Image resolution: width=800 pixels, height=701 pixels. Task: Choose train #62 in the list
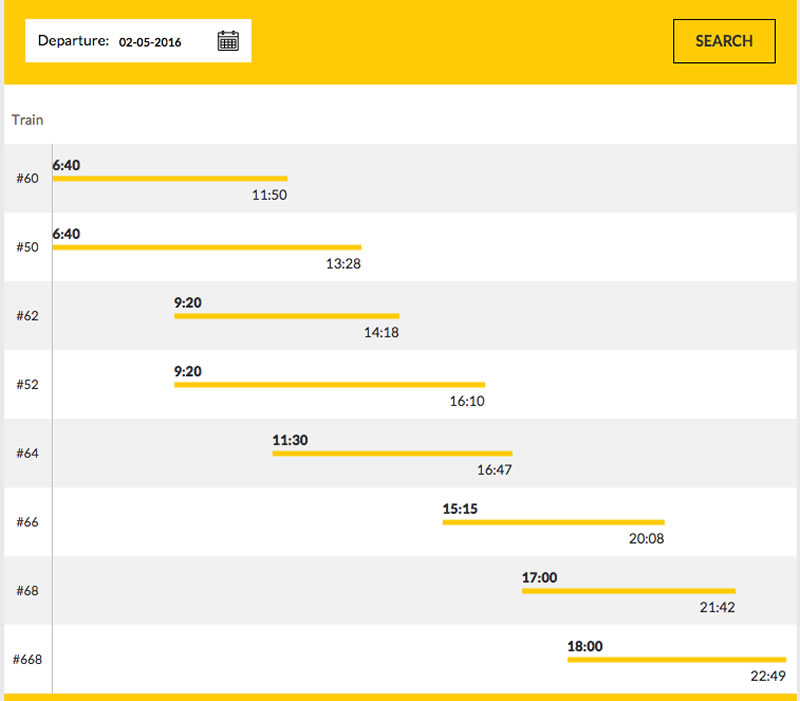[x=28, y=316]
